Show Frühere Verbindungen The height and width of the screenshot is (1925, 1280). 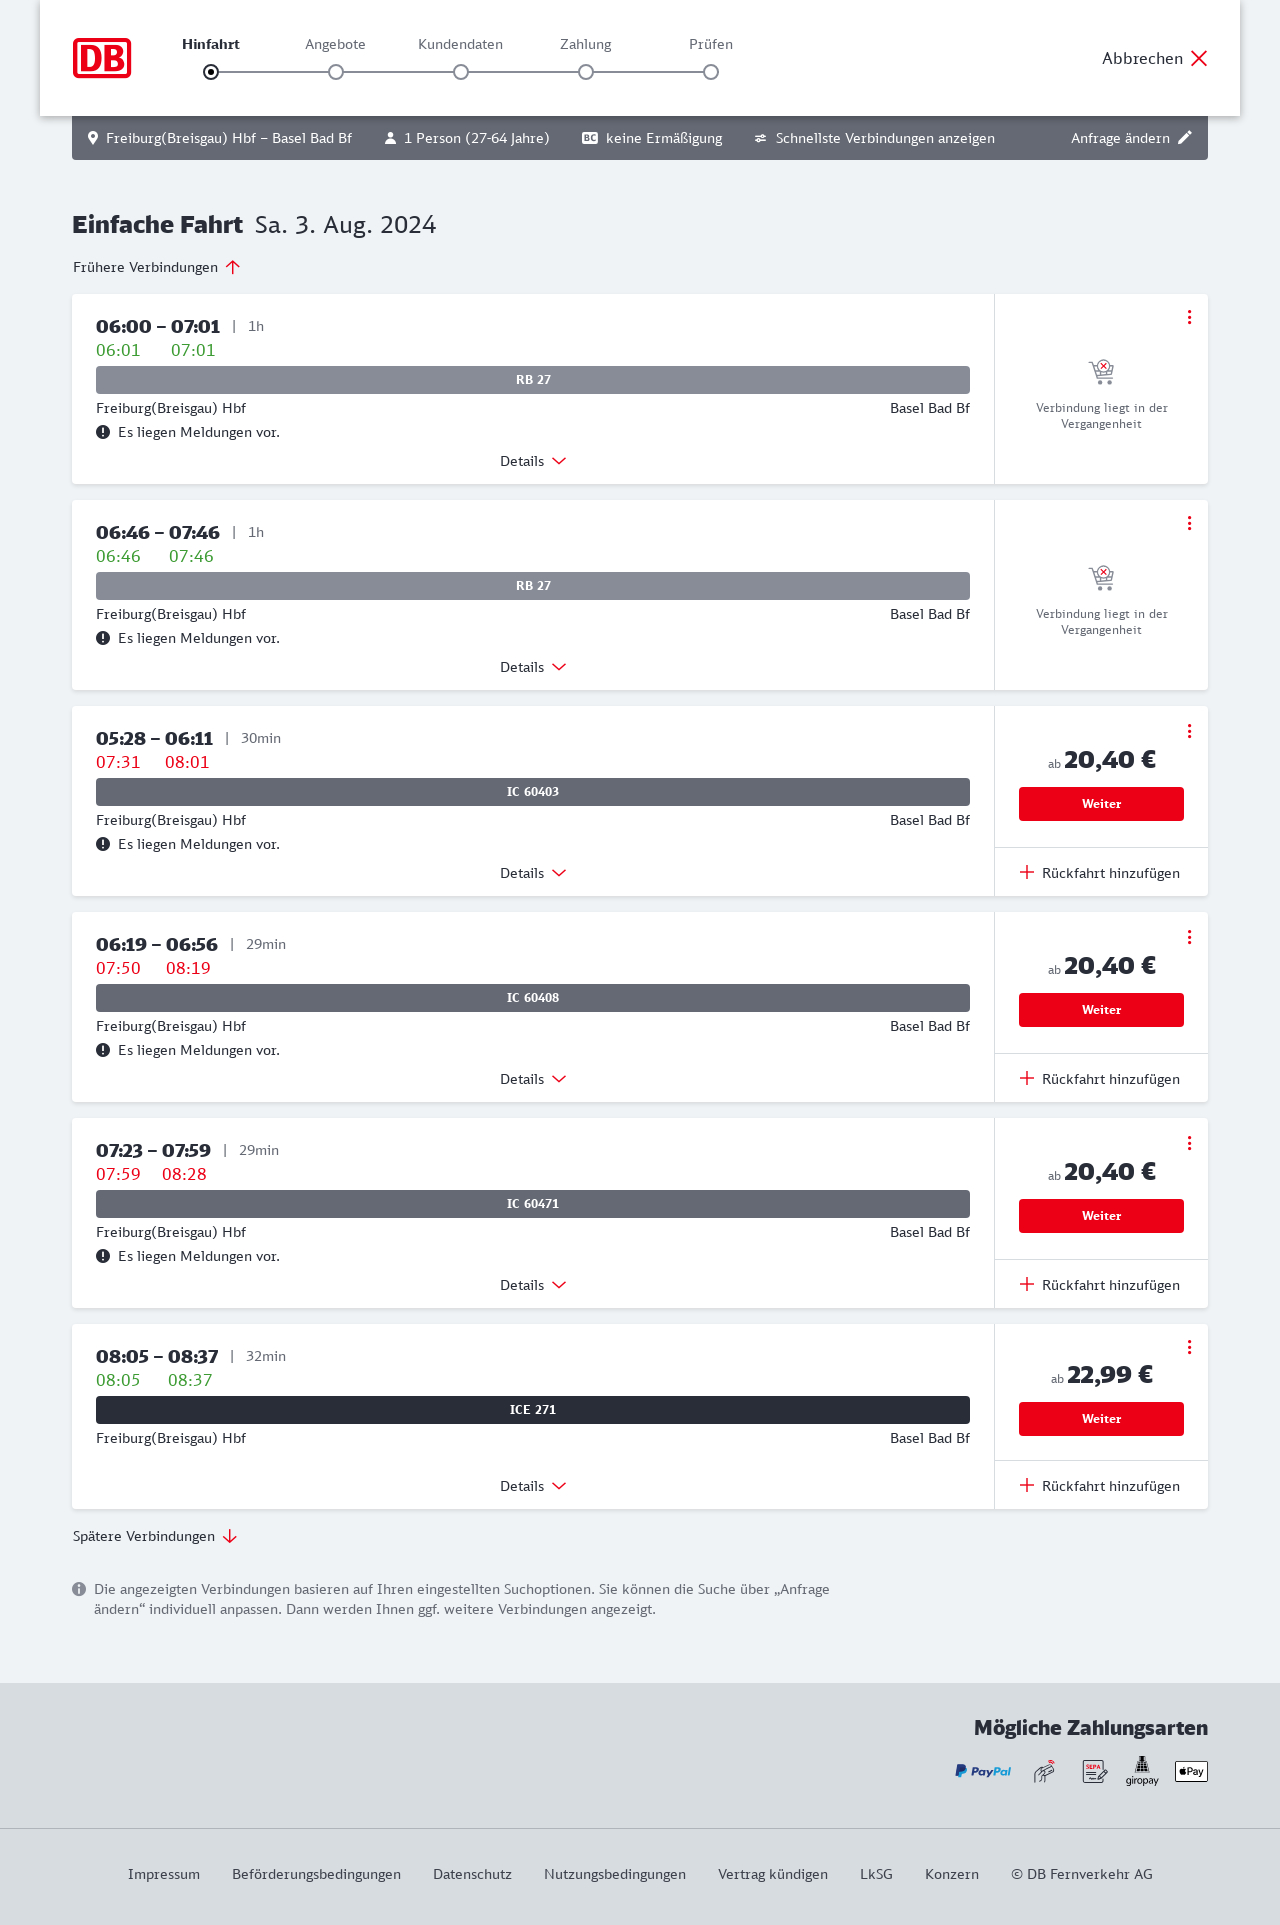click(156, 267)
